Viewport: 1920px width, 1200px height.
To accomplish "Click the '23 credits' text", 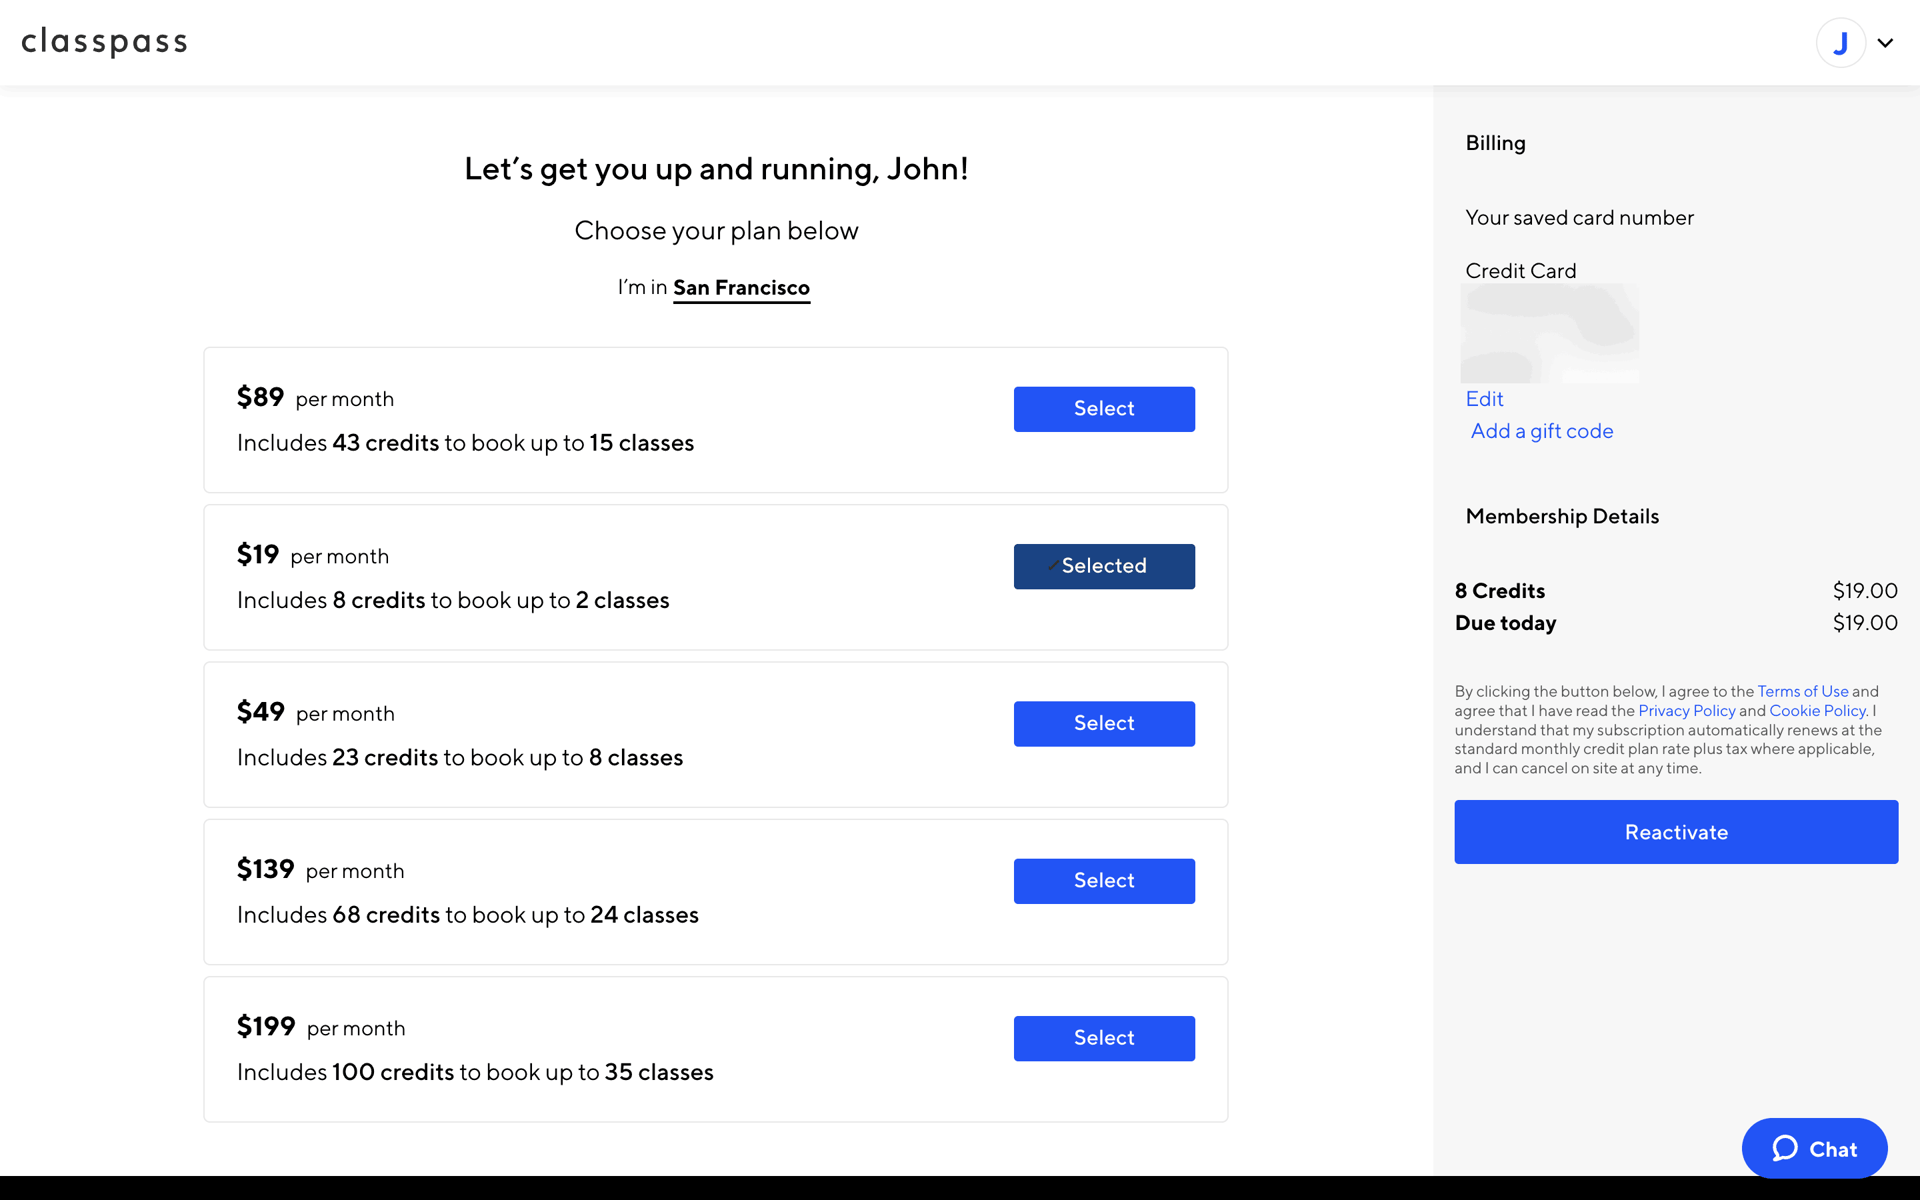I will (x=384, y=758).
